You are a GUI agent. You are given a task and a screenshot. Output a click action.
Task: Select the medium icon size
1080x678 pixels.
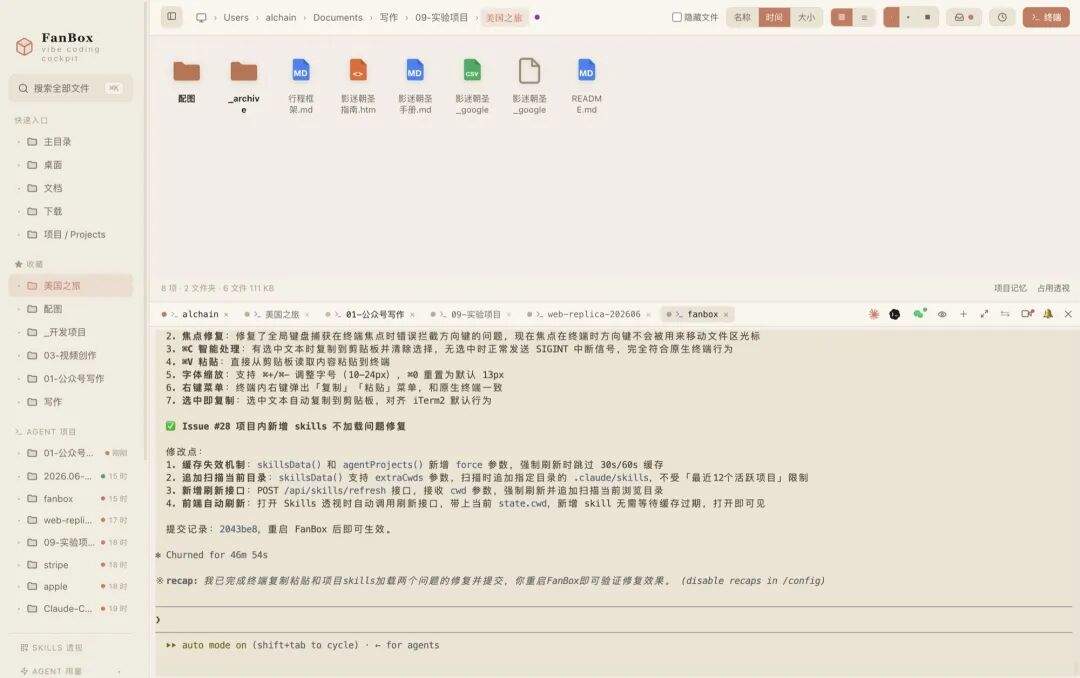point(908,17)
